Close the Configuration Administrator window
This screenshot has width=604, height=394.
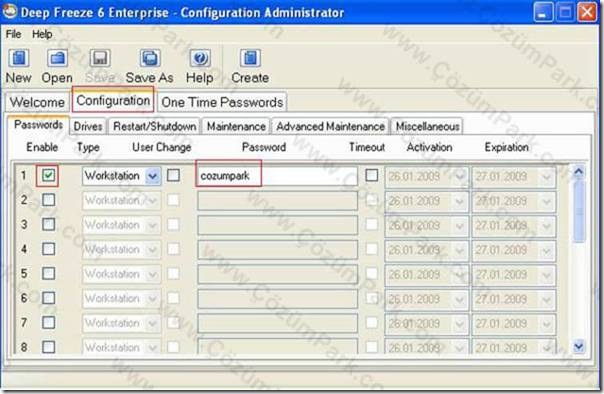click(x=587, y=12)
